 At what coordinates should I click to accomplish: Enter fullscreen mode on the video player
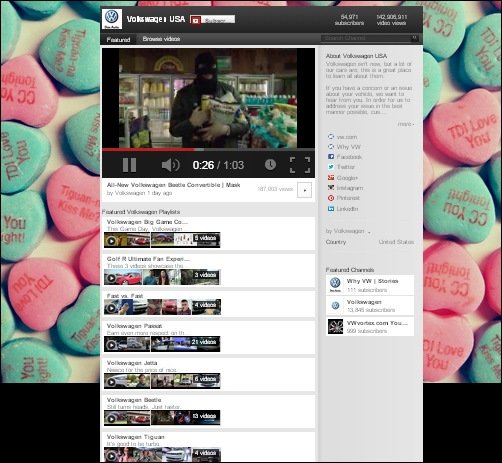point(300,165)
